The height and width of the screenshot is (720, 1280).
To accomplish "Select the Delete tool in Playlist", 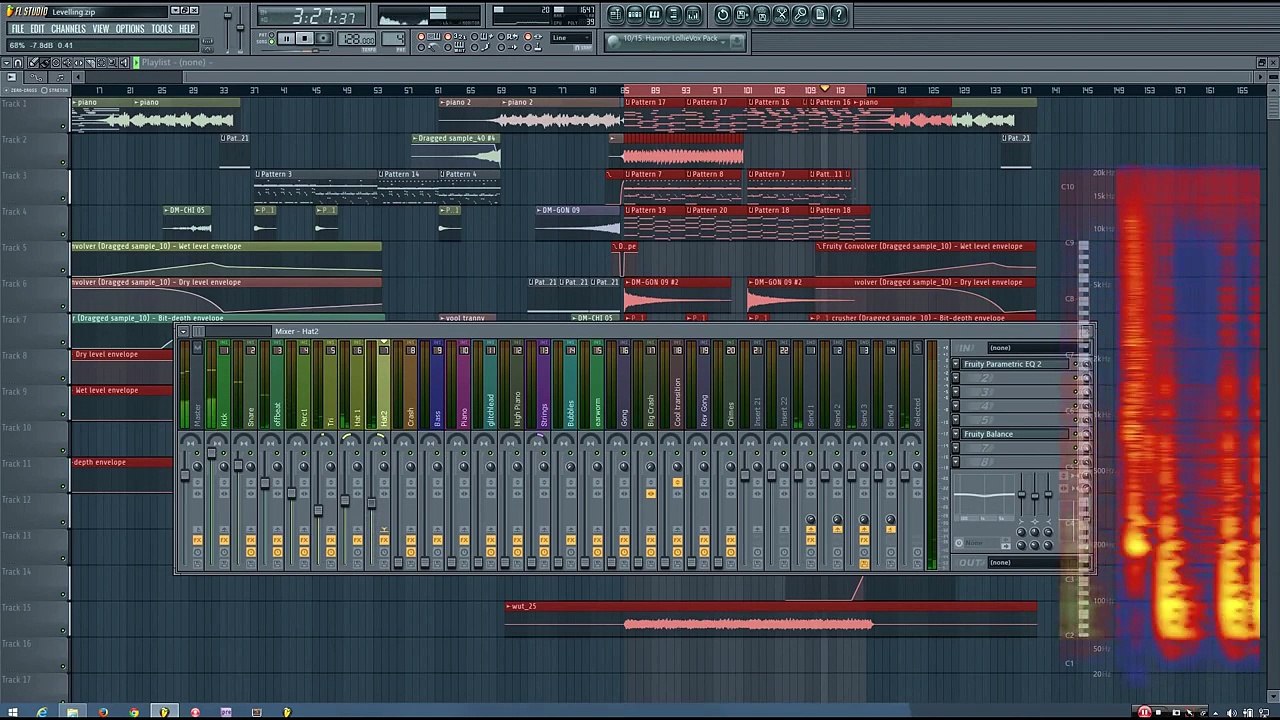I will (56, 62).
